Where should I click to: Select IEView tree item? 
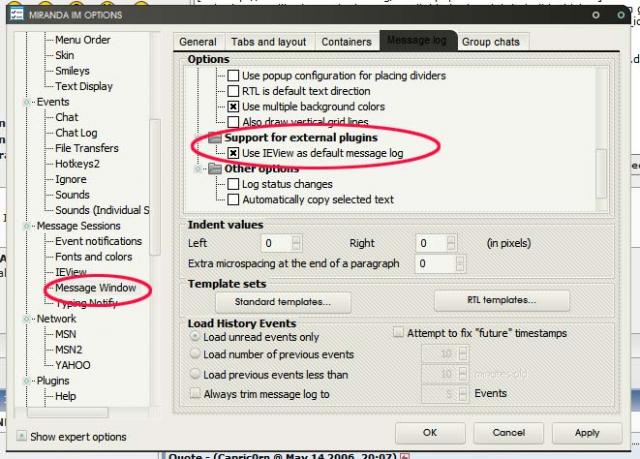coord(71,272)
